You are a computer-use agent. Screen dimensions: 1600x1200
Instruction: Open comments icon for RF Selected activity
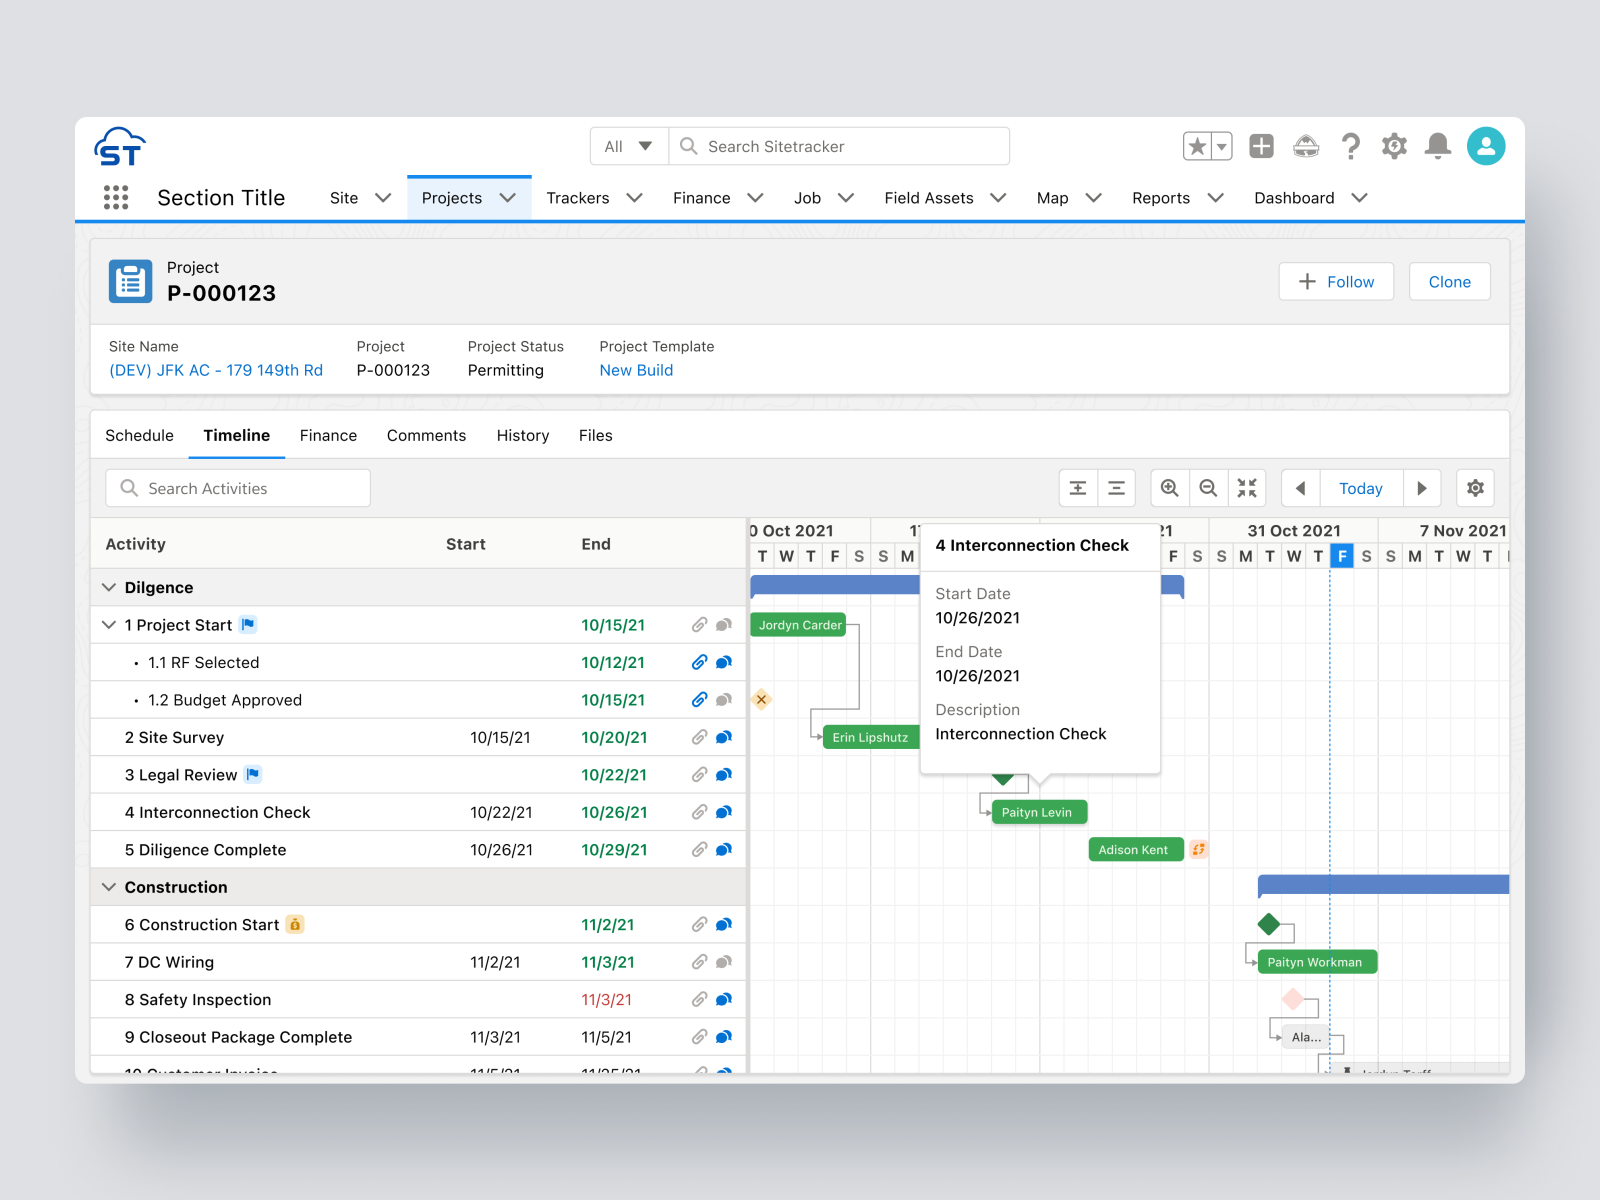[724, 662]
